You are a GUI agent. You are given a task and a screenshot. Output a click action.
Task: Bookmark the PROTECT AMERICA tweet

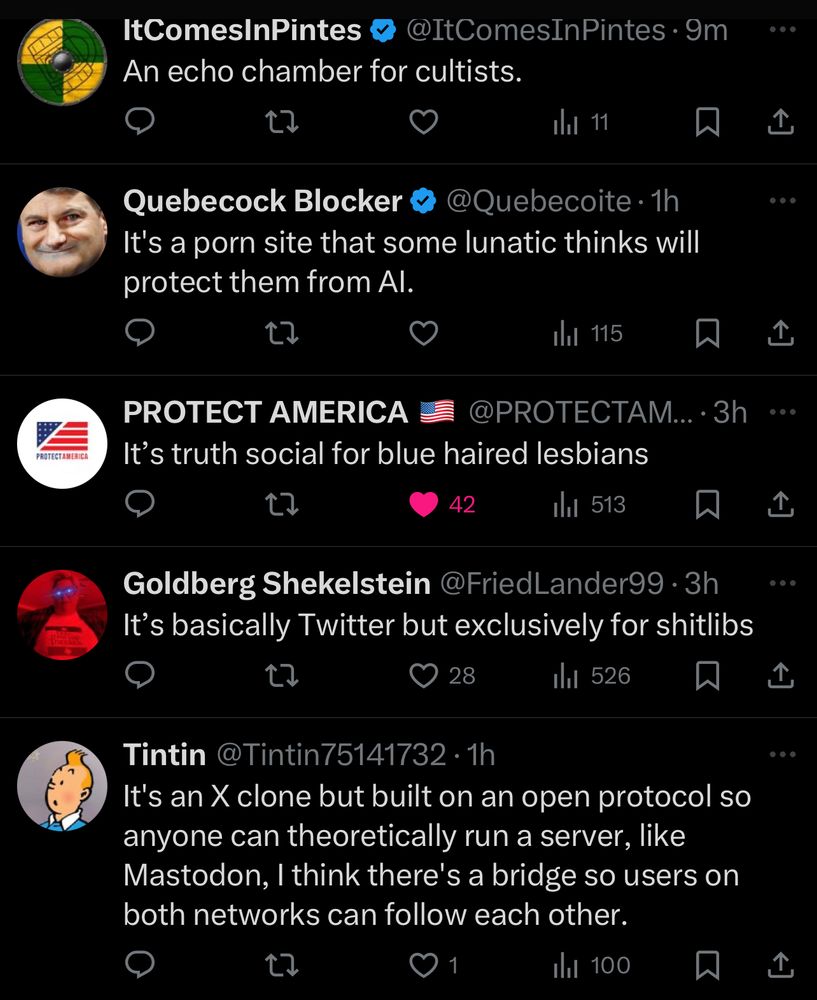pyautogui.click(x=707, y=504)
